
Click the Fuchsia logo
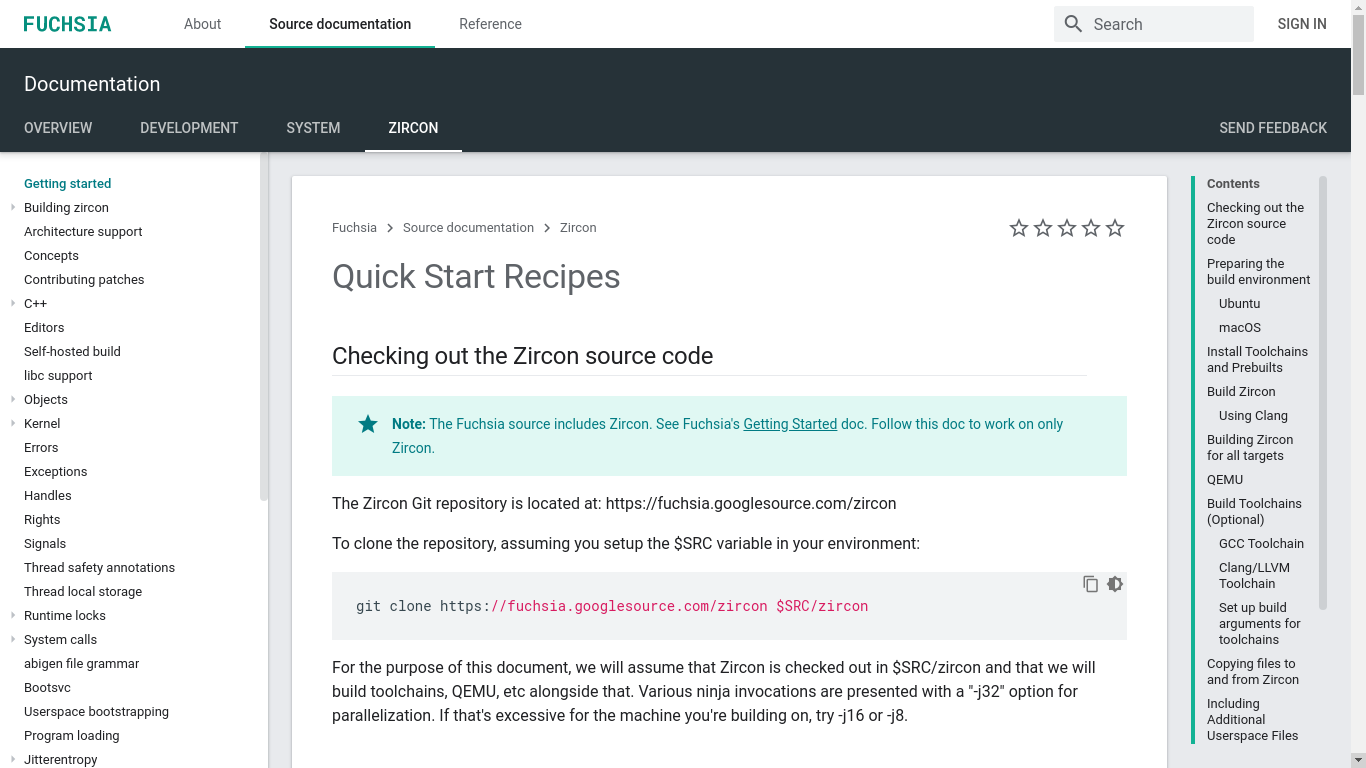click(x=67, y=24)
